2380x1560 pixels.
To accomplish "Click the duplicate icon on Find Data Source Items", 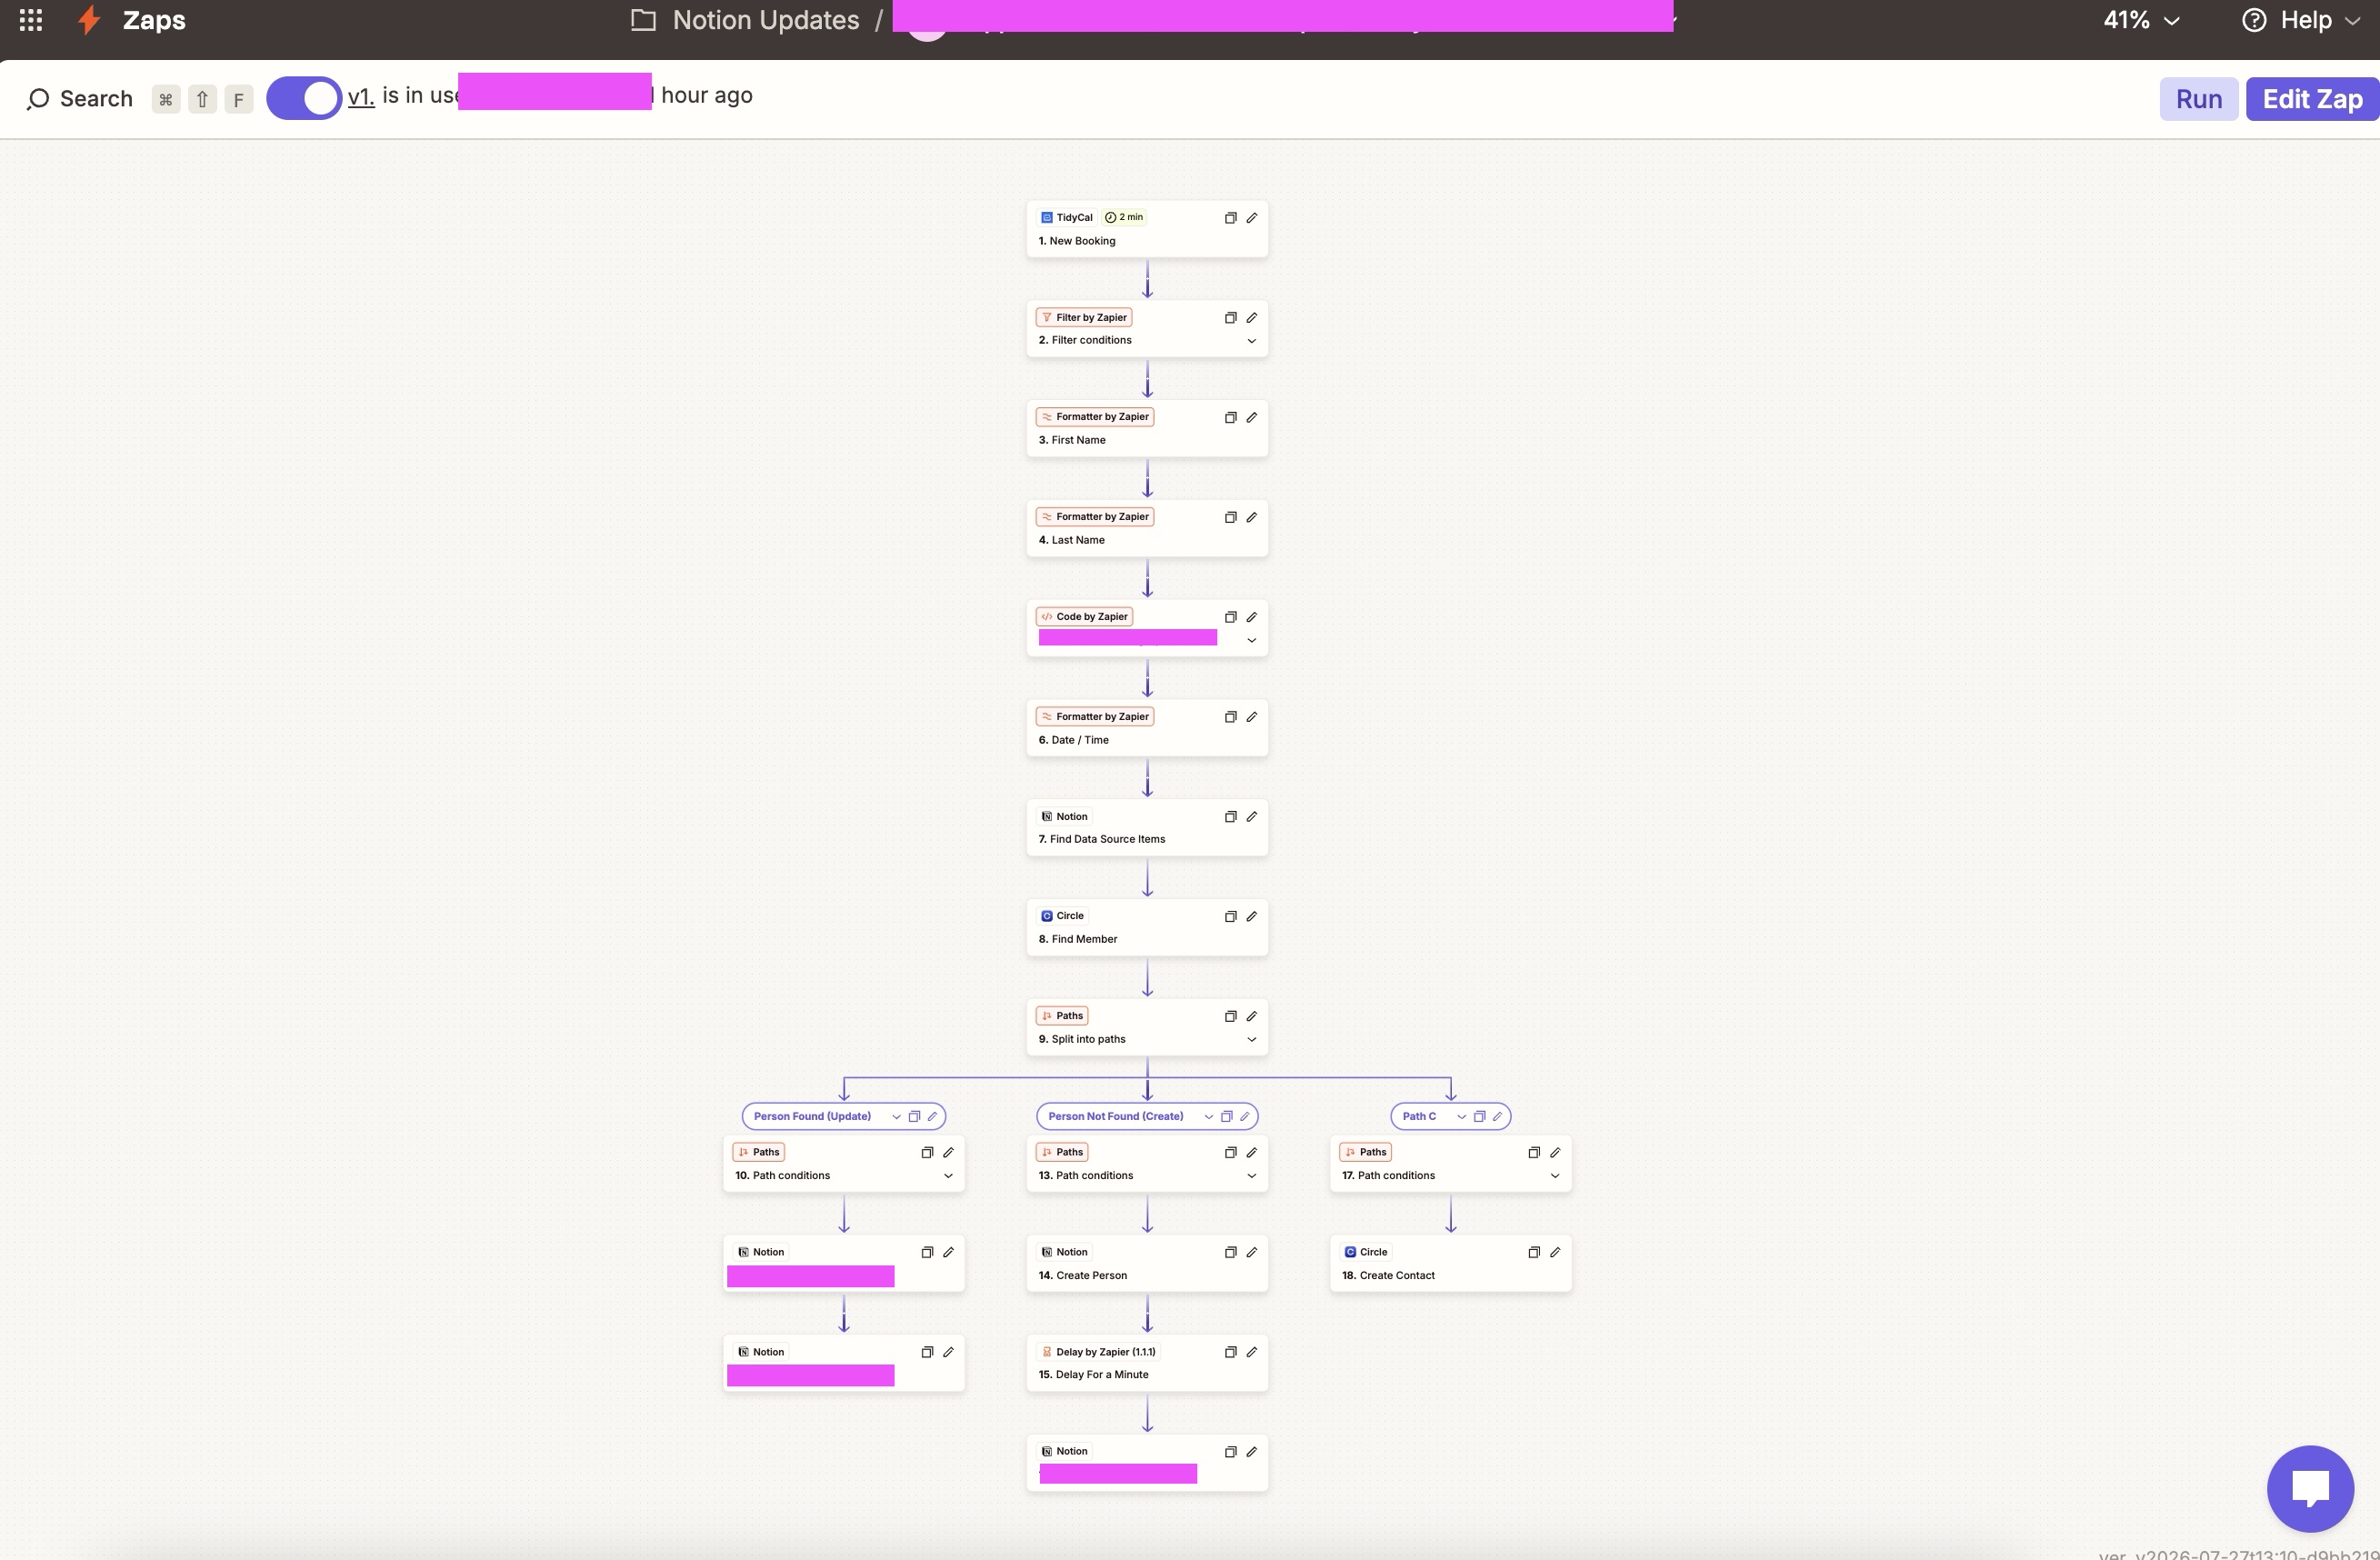I will click(x=1230, y=817).
